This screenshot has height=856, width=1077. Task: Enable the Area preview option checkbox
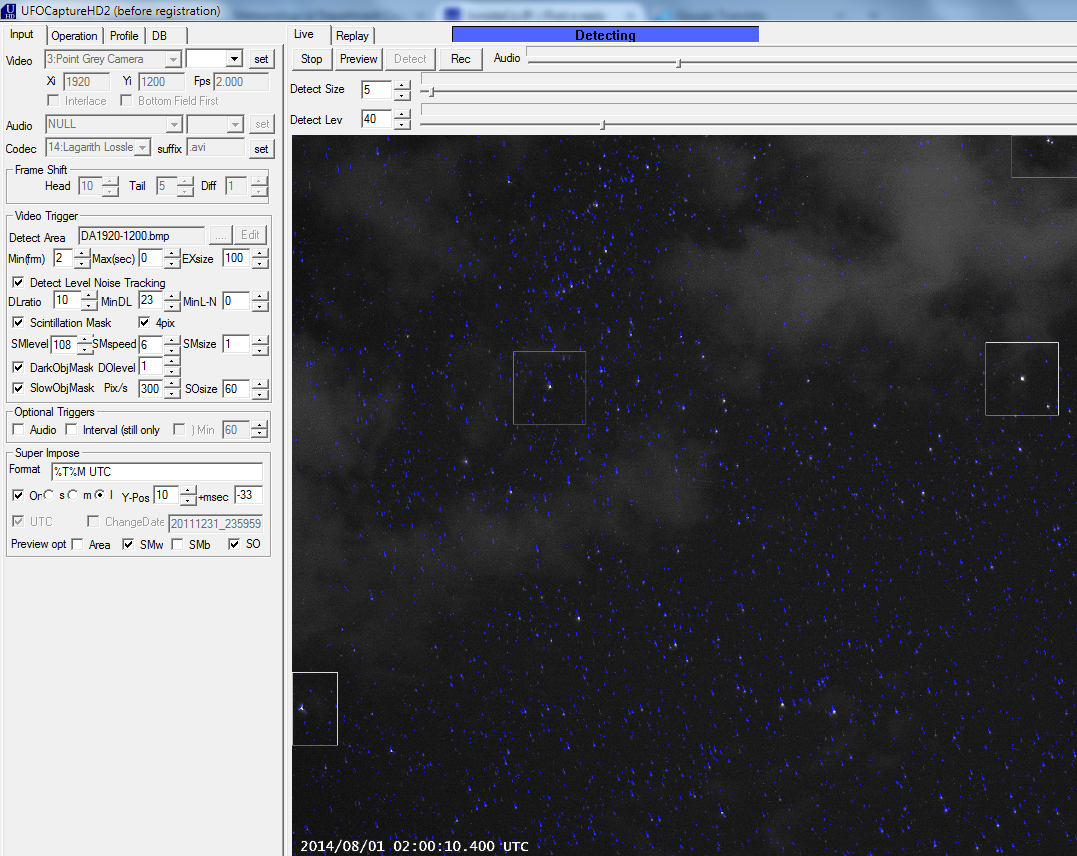[x=77, y=545]
